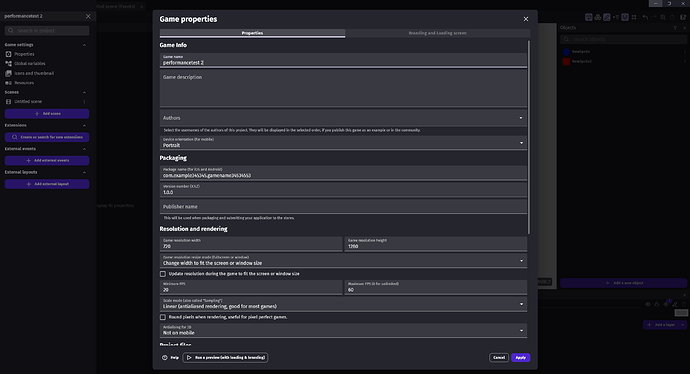Click the Objects panel filter icon
Screen dimensions: 690x374
click(x=675, y=28)
